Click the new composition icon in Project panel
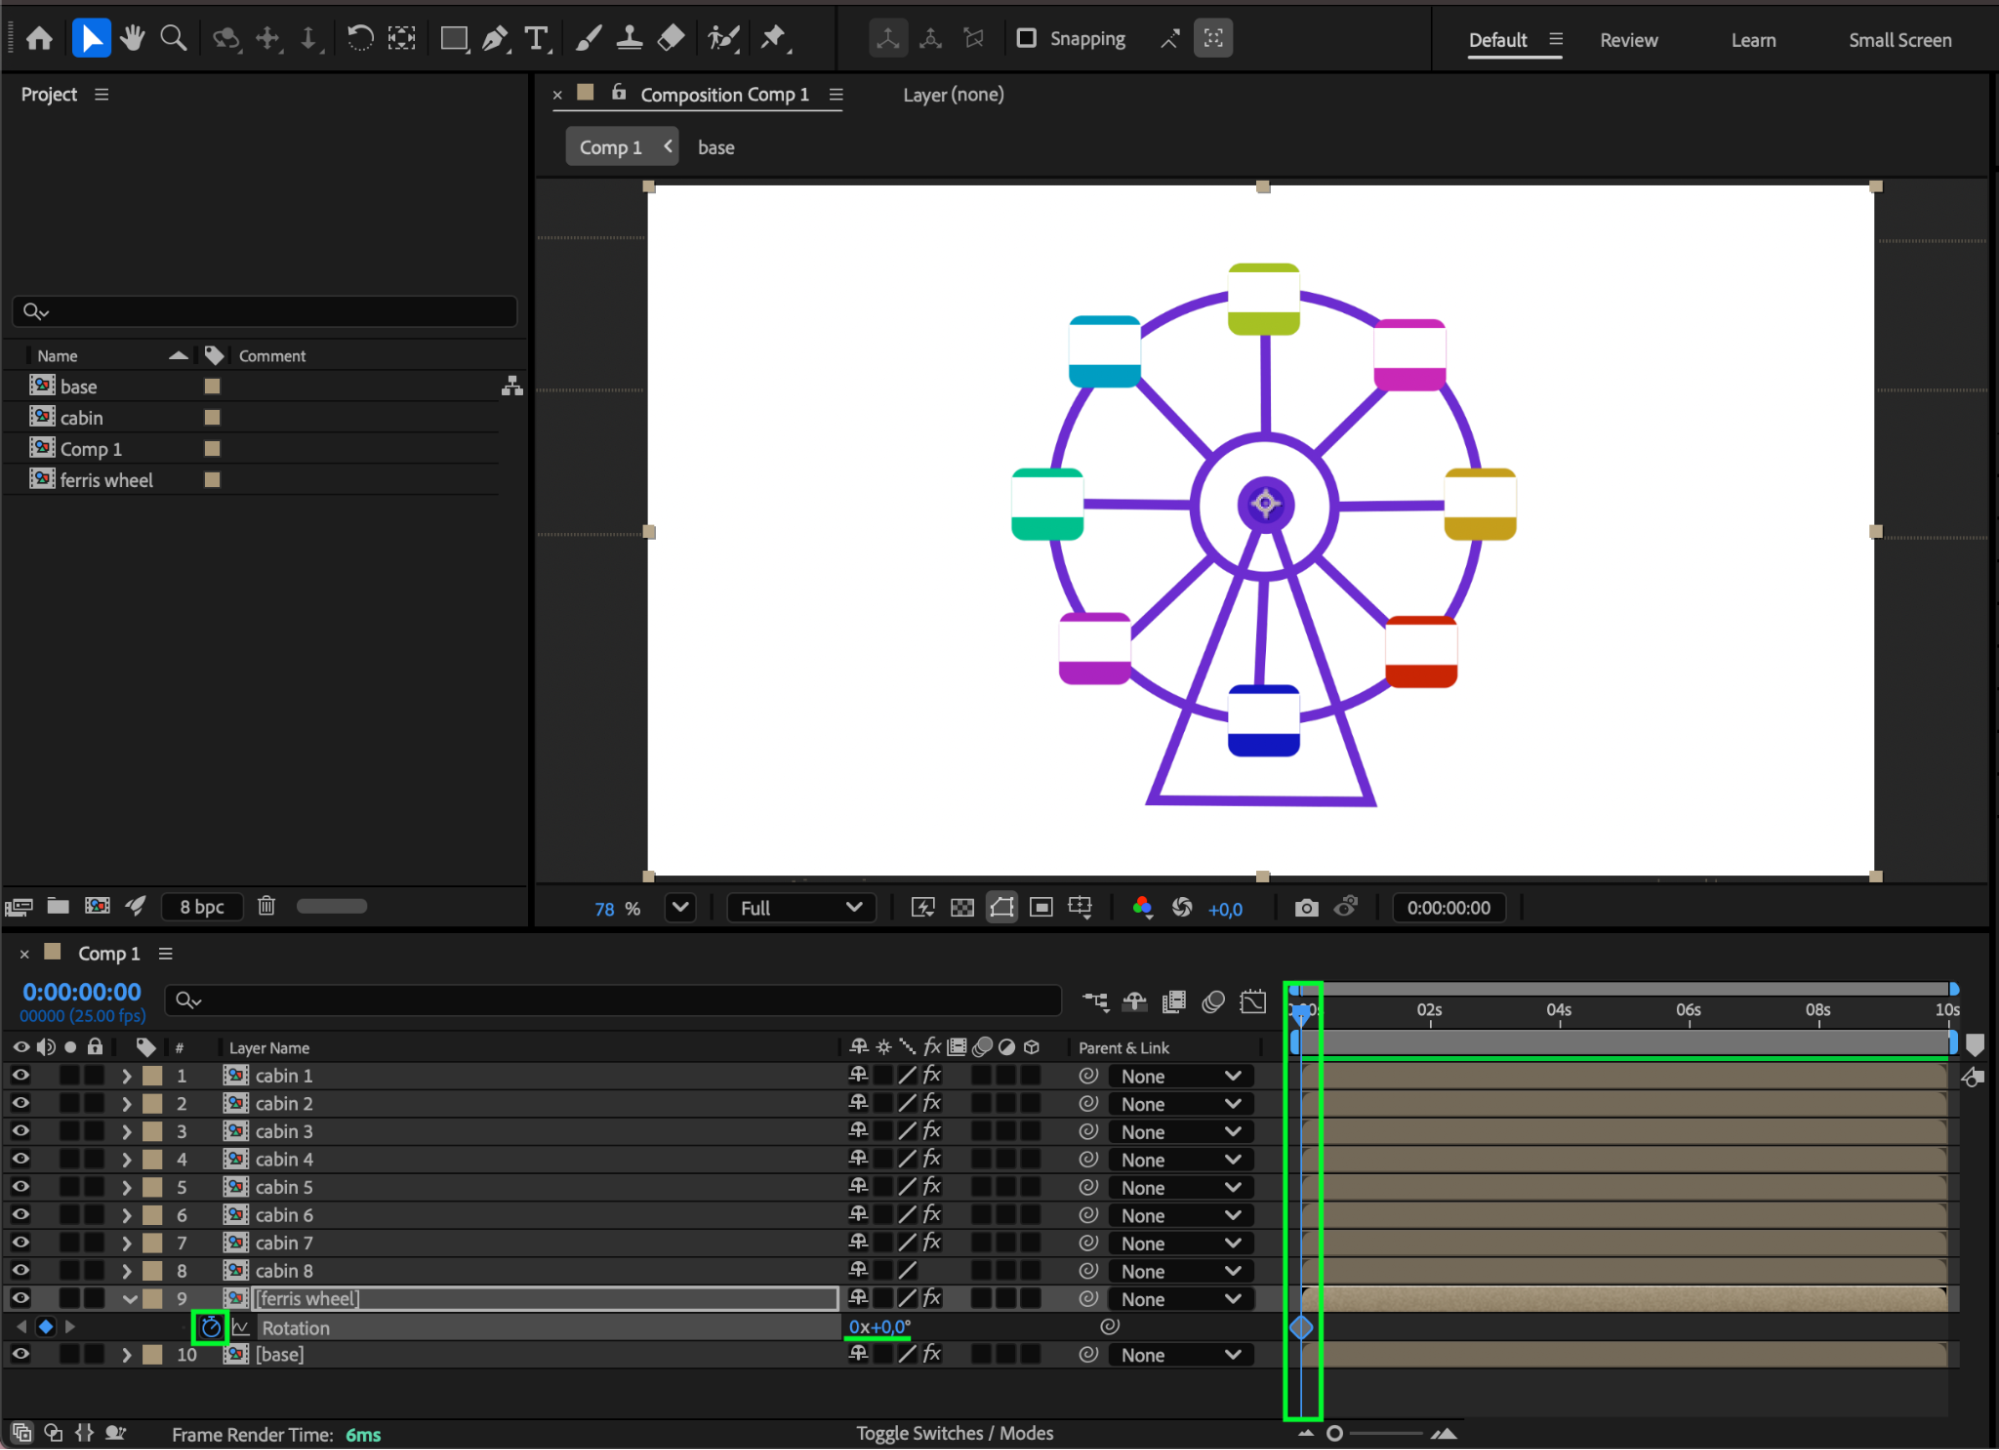The height and width of the screenshot is (1450, 1999). tap(97, 906)
